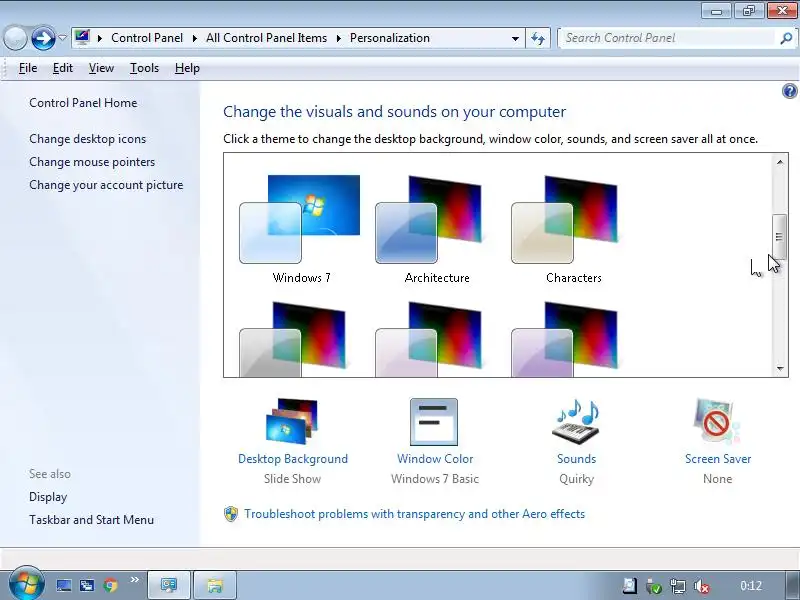The width and height of the screenshot is (800, 600).
Task: Open Desktop Background icon
Action: pyautogui.click(x=292, y=421)
